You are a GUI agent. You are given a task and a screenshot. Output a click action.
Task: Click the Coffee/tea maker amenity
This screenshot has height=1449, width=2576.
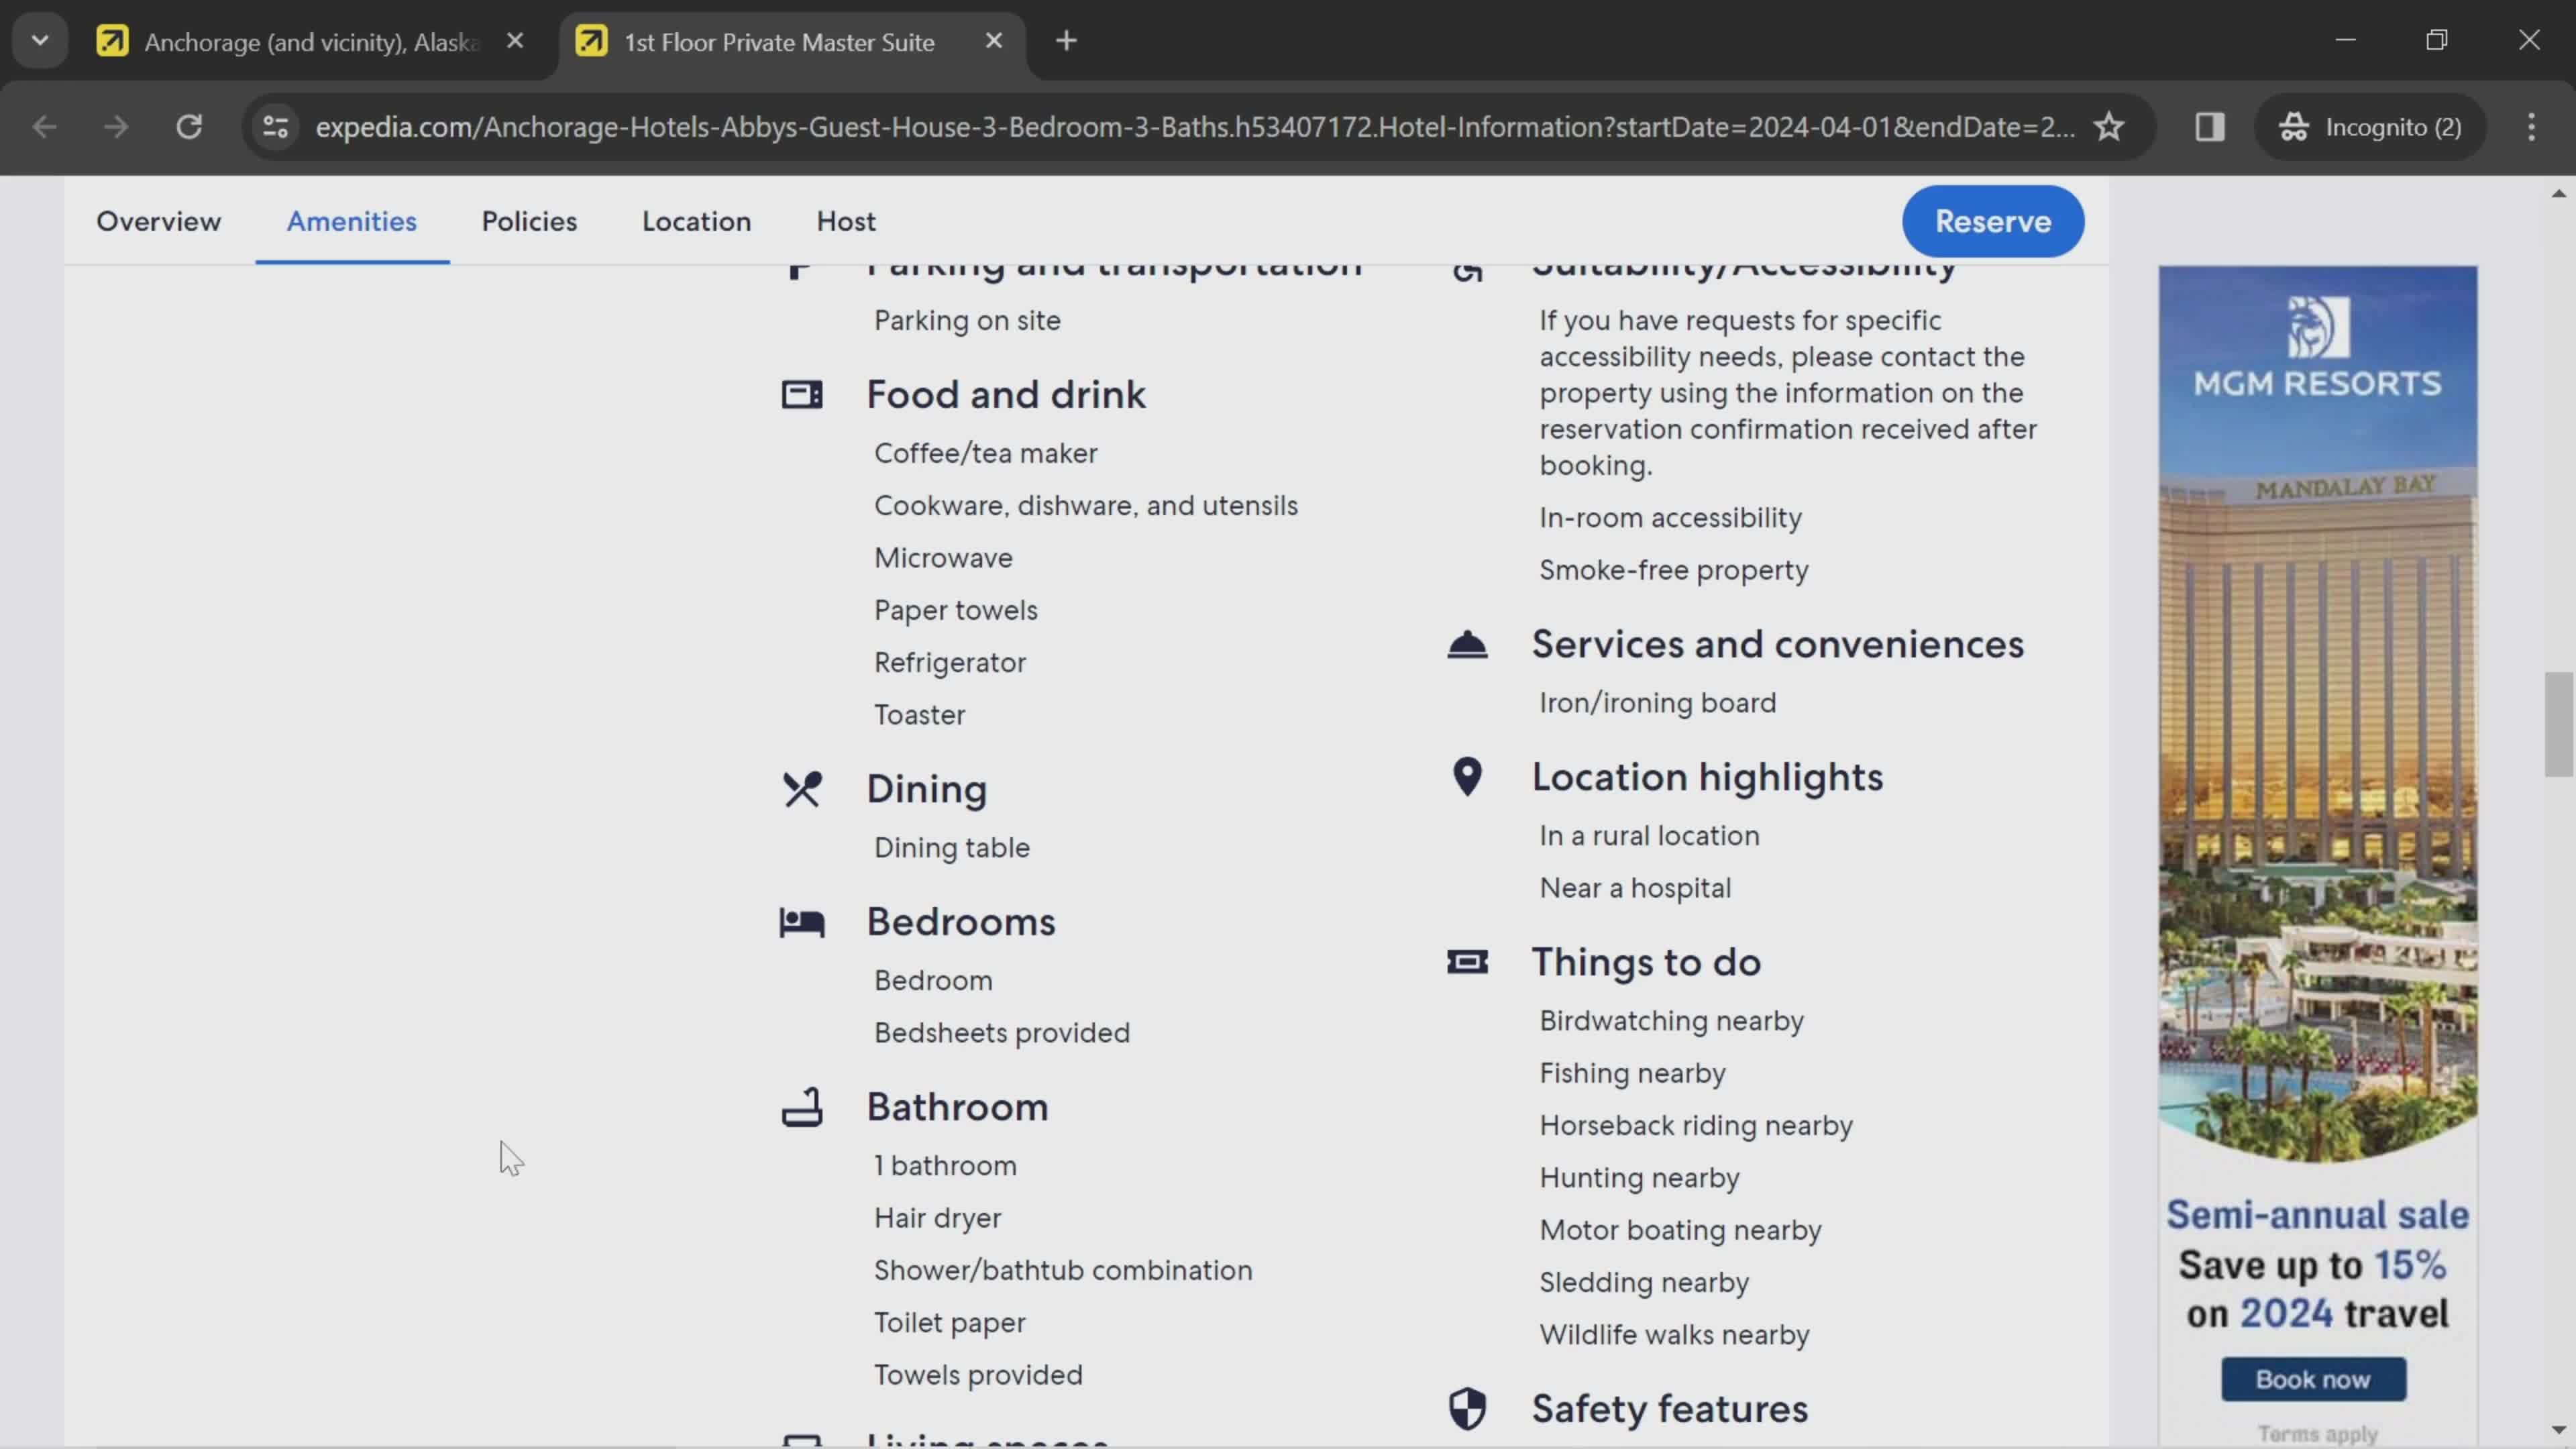pyautogui.click(x=985, y=454)
